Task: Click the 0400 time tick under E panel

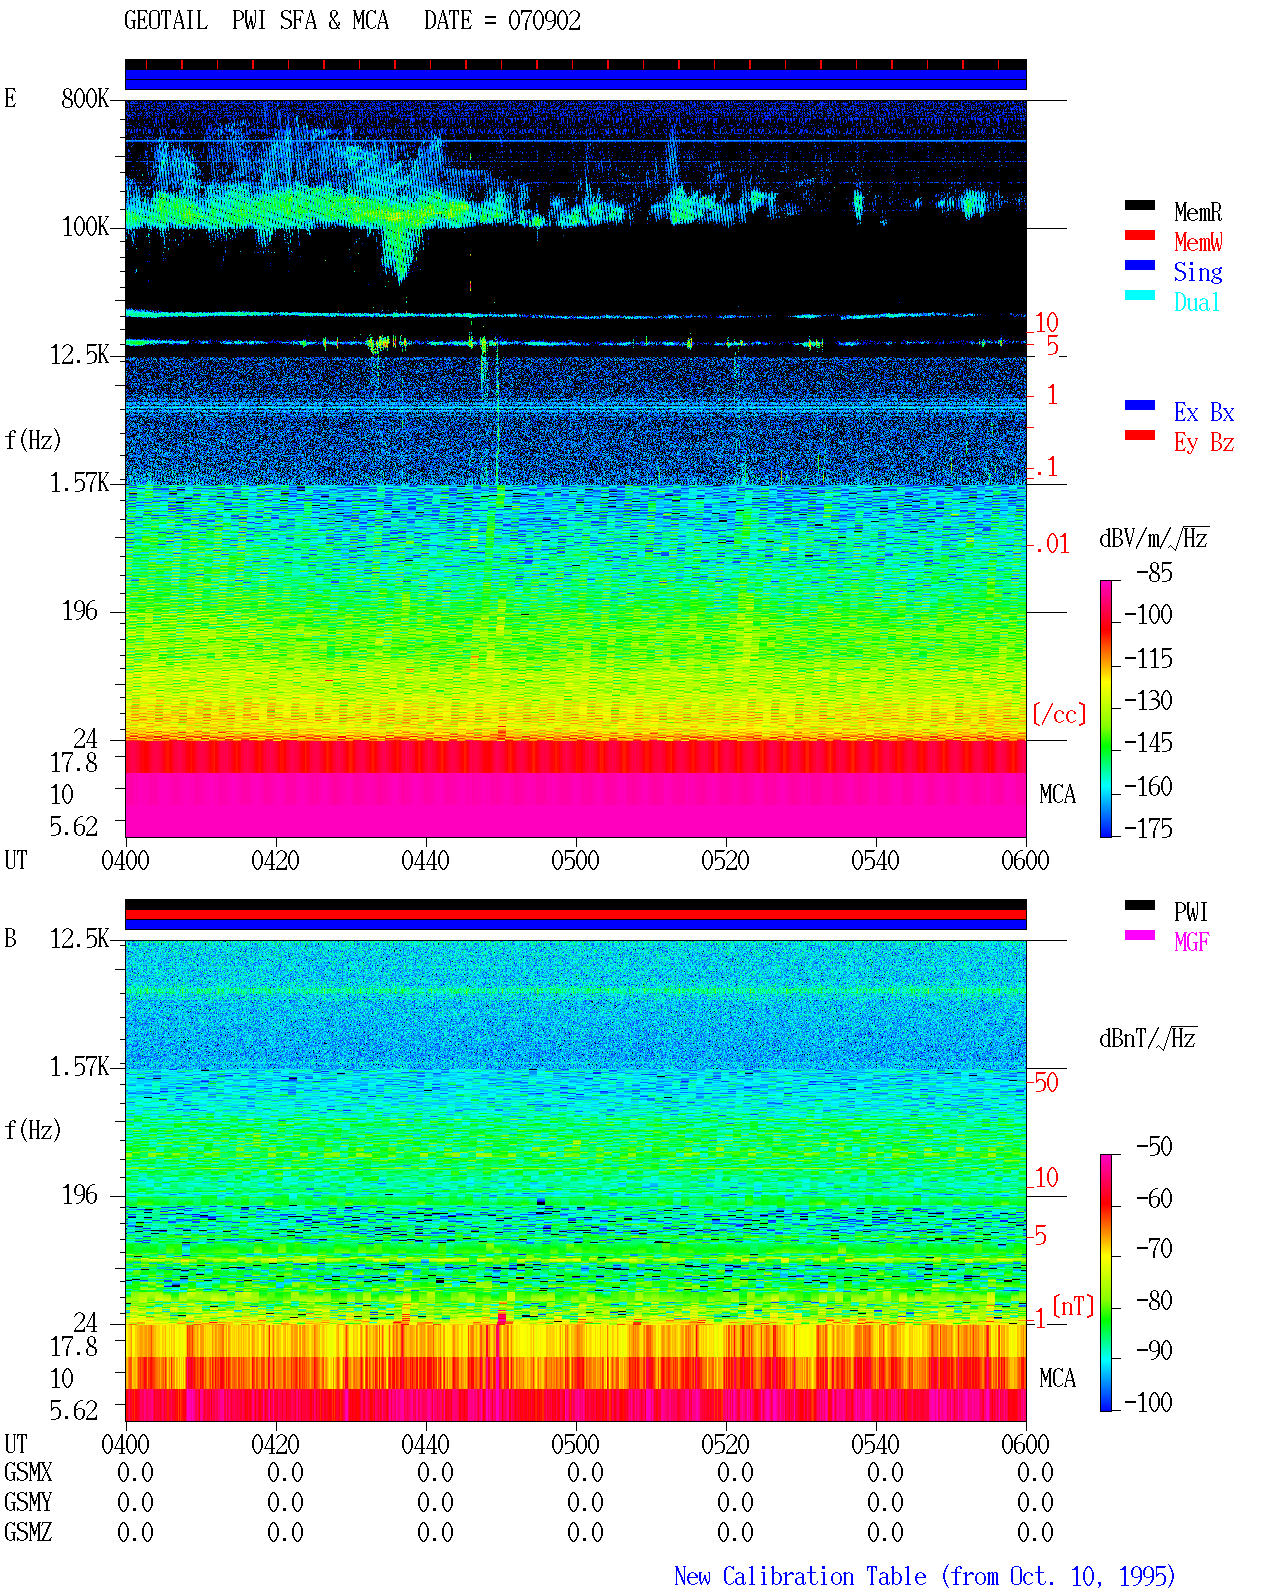Action: coord(125,860)
